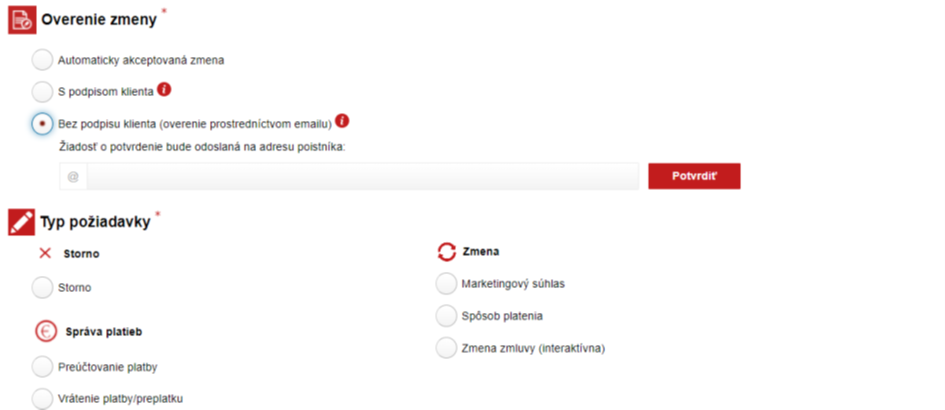The height and width of the screenshot is (410, 945).
Task: Click info icon next to S podpisom klienta
Action: coord(164,90)
